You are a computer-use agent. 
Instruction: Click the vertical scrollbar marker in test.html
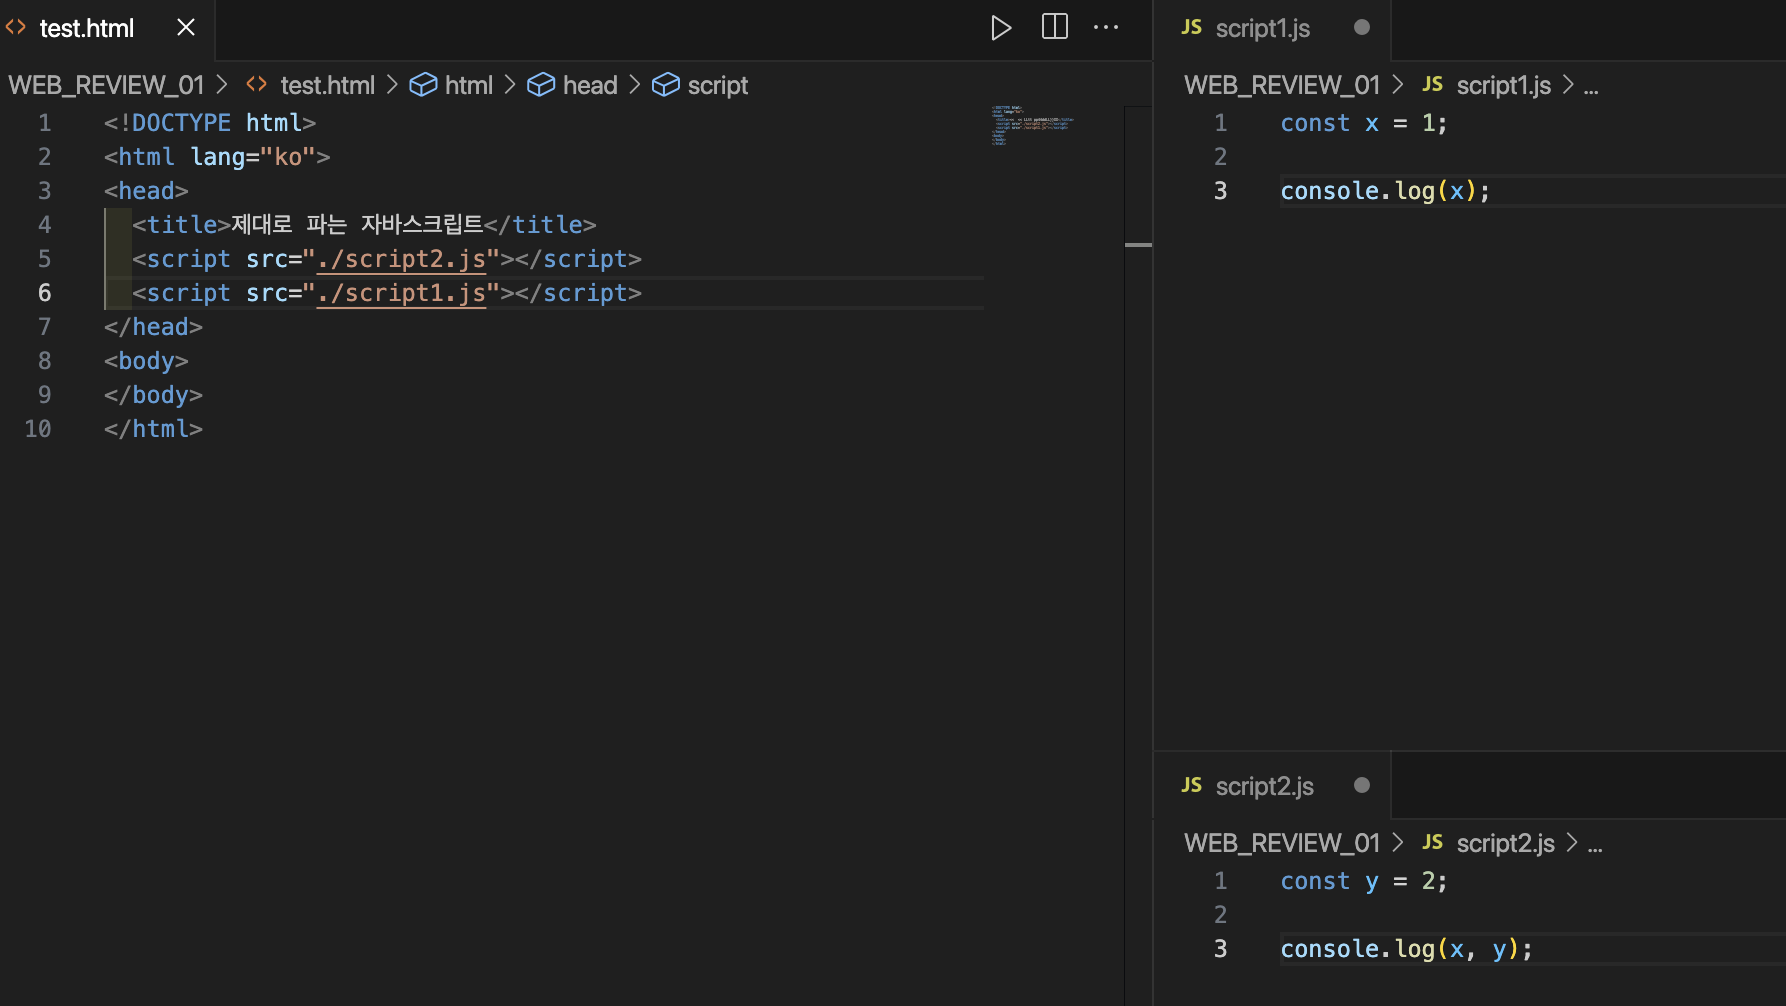pyautogui.click(x=1138, y=245)
